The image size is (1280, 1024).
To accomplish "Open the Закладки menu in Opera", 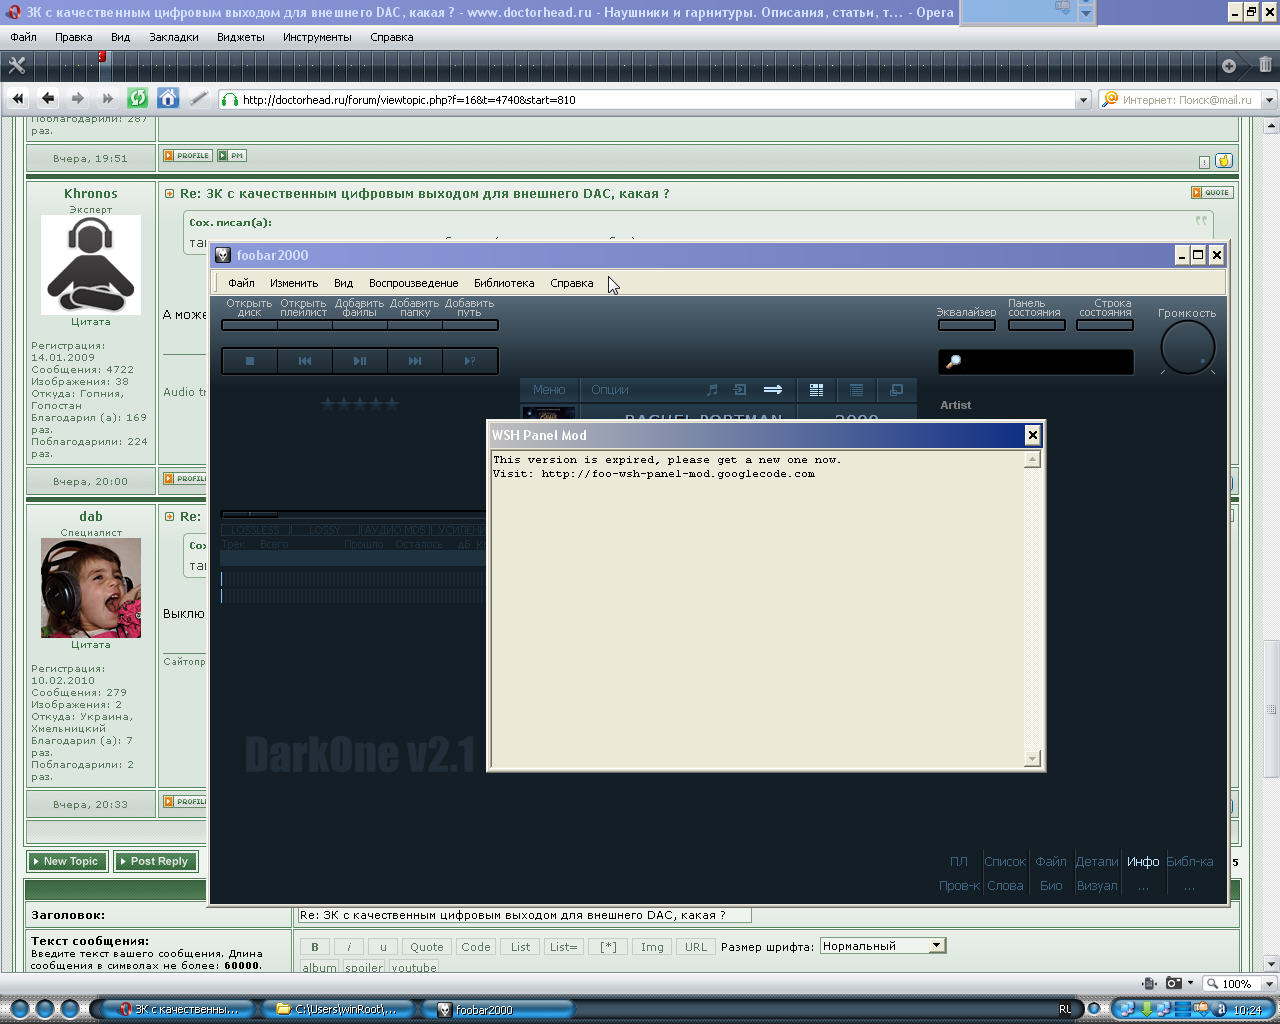I will [x=174, y=37].
